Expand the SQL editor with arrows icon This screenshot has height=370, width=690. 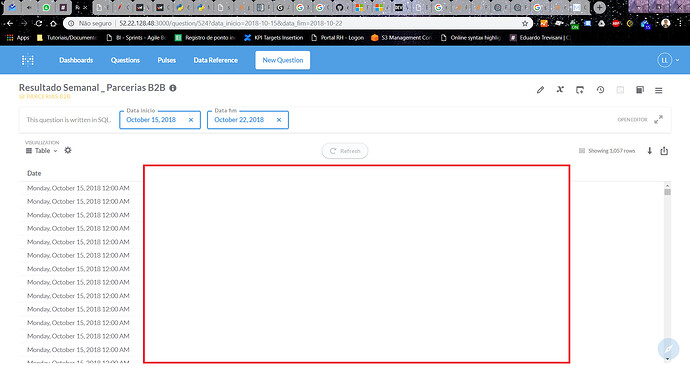click(x=658, y=120)
